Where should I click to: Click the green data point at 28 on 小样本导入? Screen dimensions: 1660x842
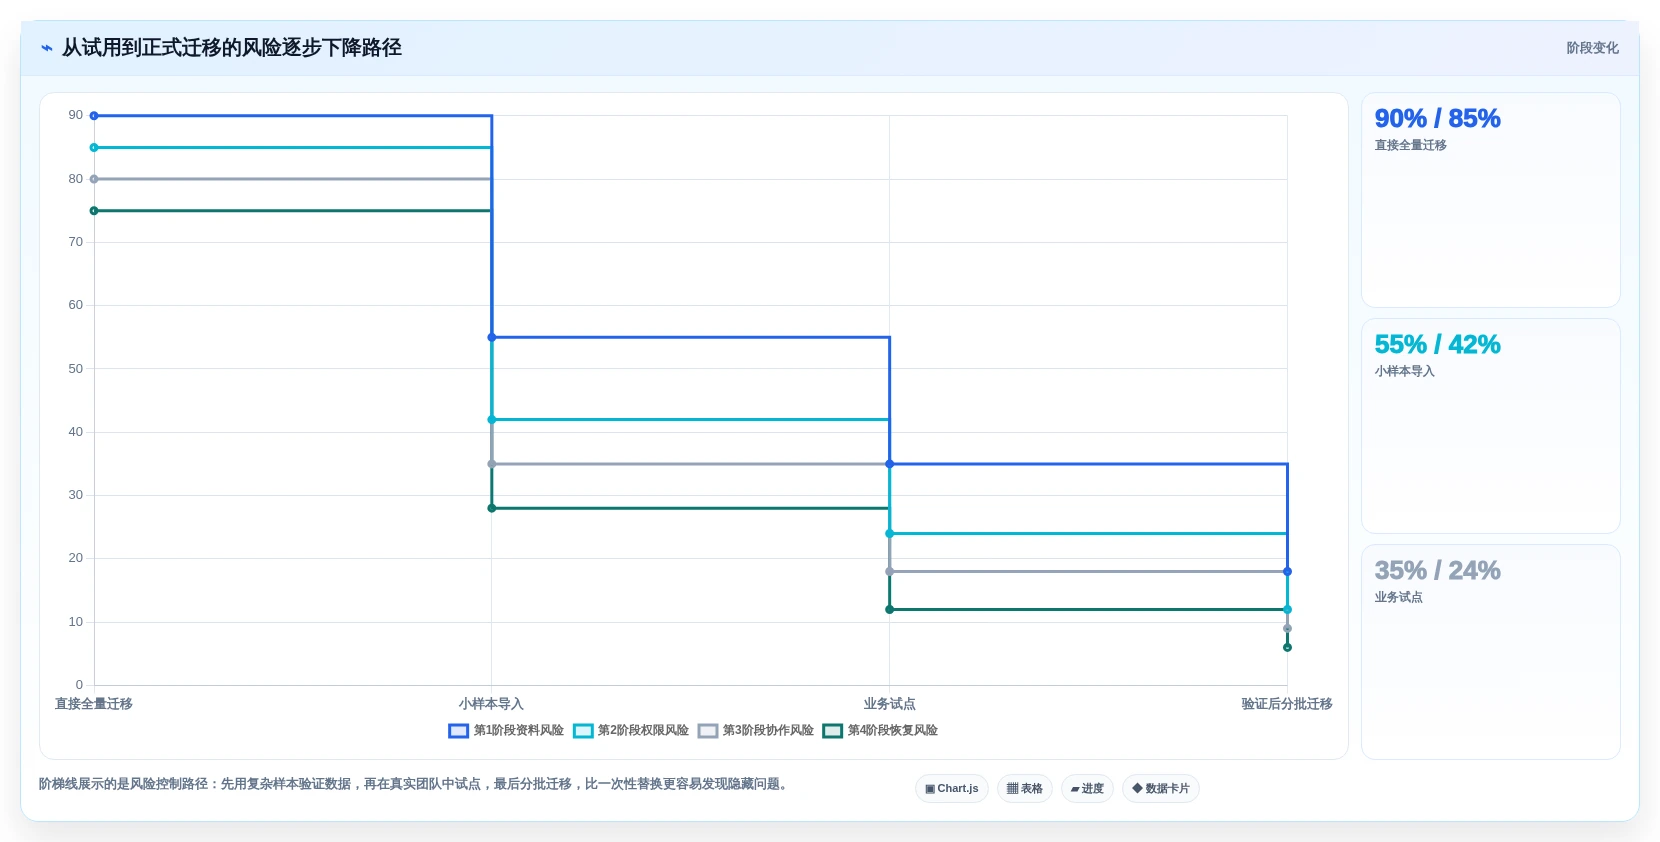coord(492,508)
